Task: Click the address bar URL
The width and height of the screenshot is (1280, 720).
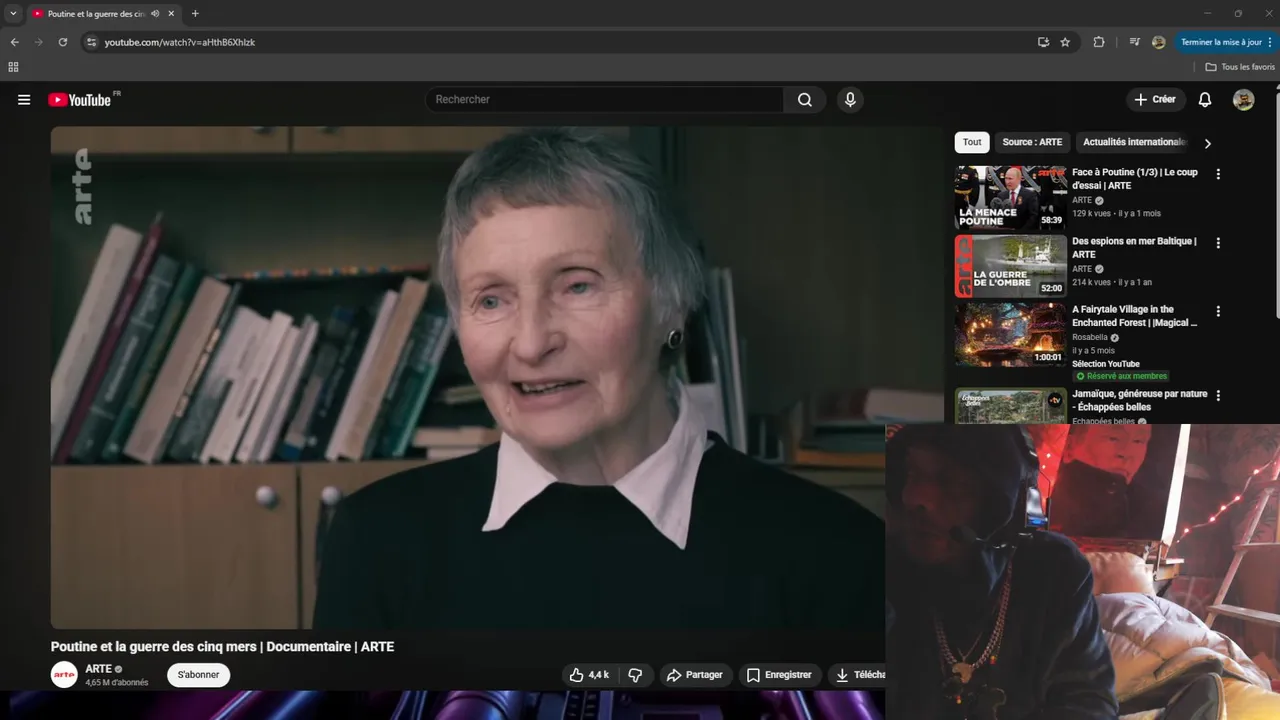Action: pos(180,42)
